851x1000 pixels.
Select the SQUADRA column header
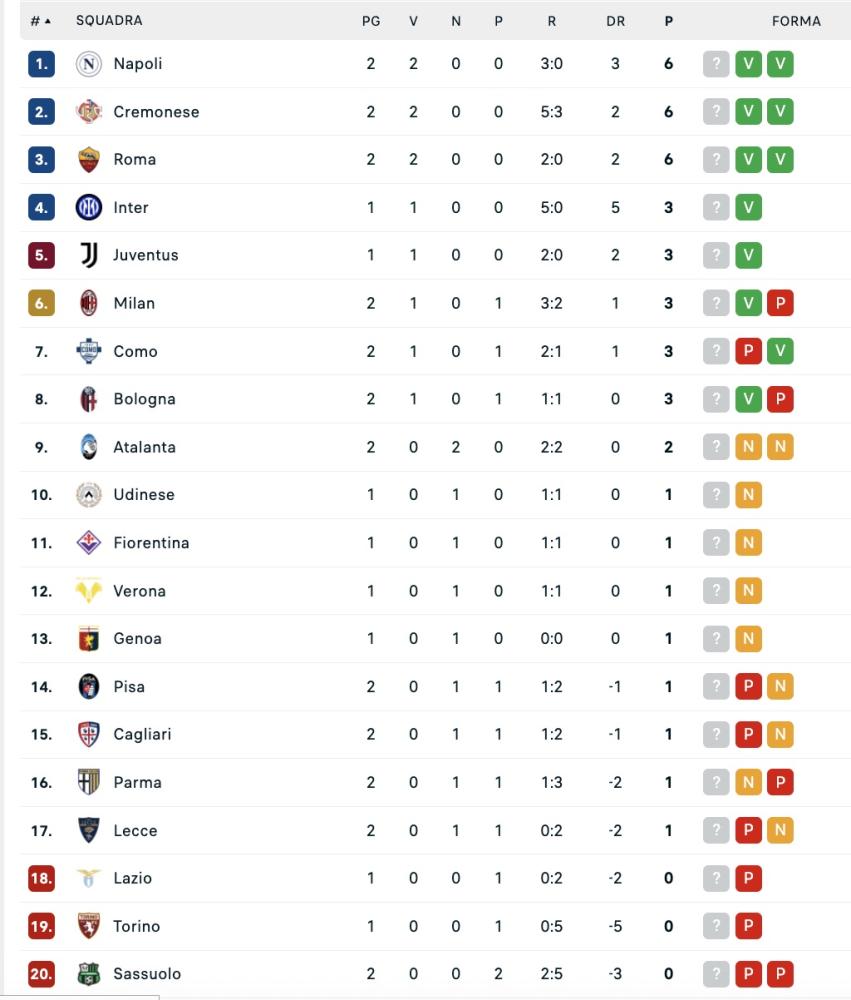pyautogui.click(x=109, y=20)
